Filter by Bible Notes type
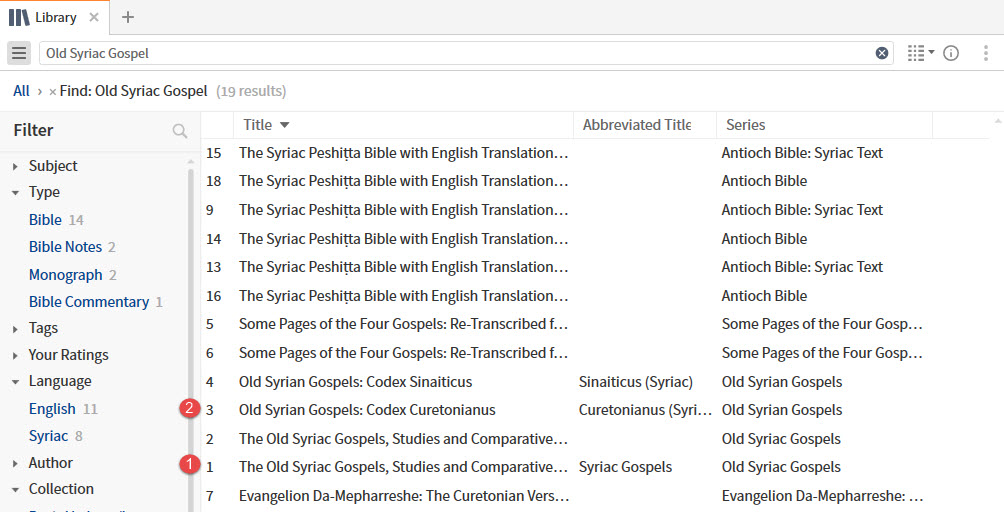Image resolution: width=1004 pixels, height=512 pixels. pyautogui.click(x=65, y=246)
